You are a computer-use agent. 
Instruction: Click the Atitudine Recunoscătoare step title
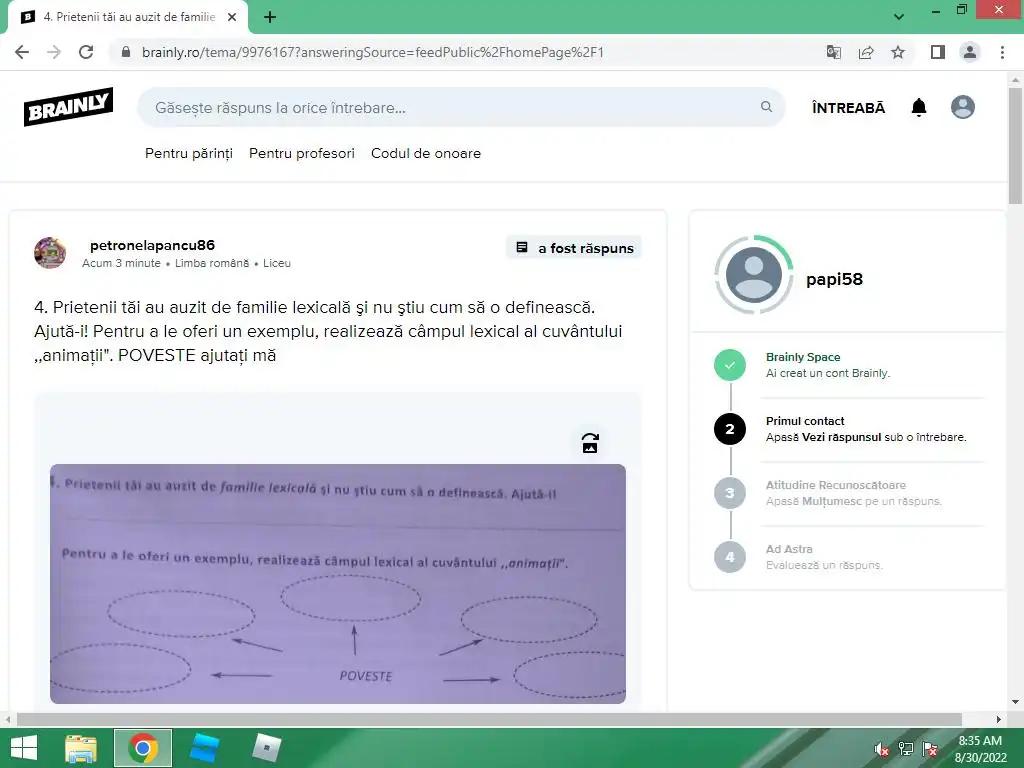point(835,485)
